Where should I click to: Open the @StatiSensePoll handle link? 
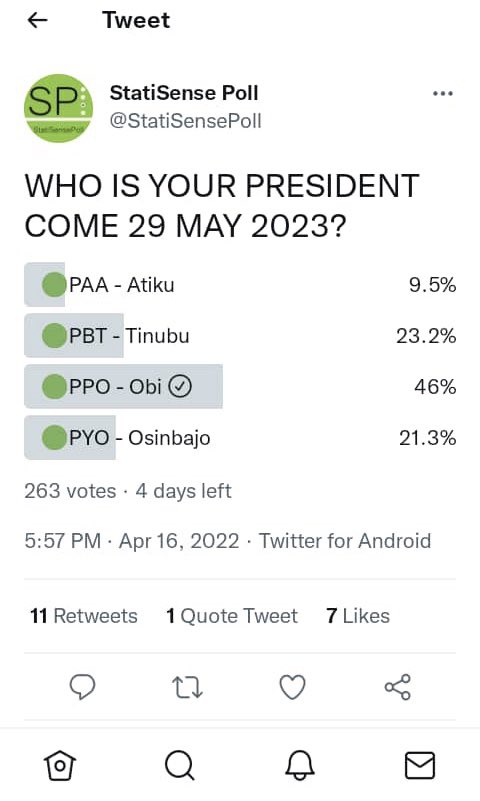(x=185, y=121)
